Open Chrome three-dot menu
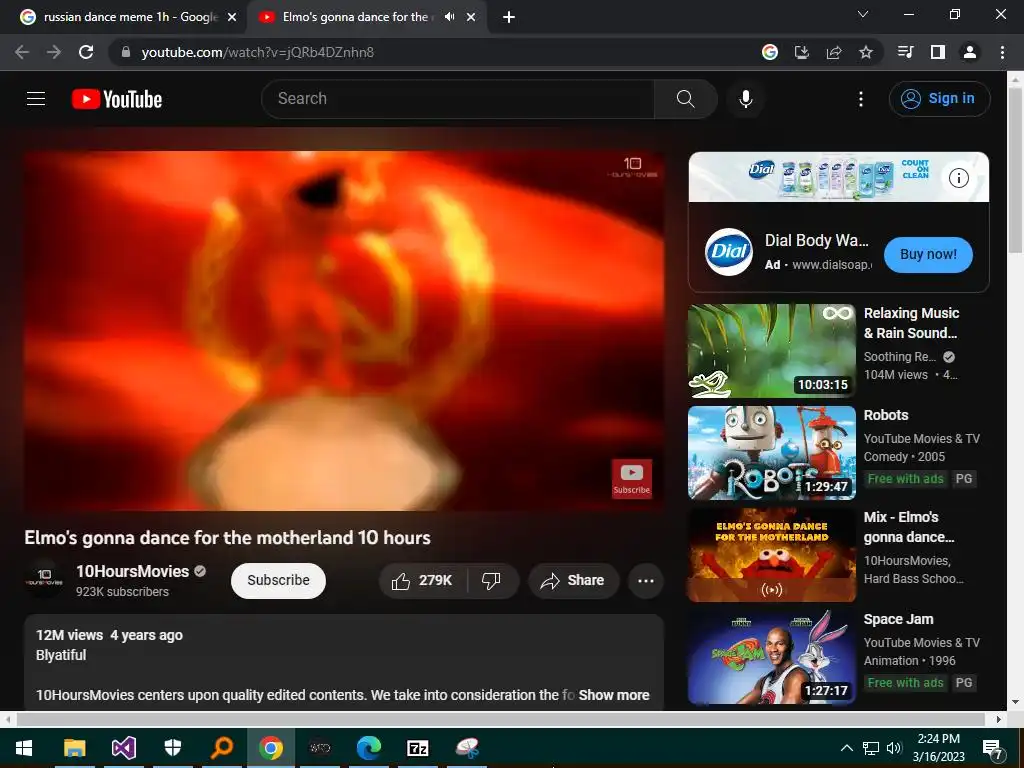The height and width of the screenshot is (768, 1024). (1002, 52)
